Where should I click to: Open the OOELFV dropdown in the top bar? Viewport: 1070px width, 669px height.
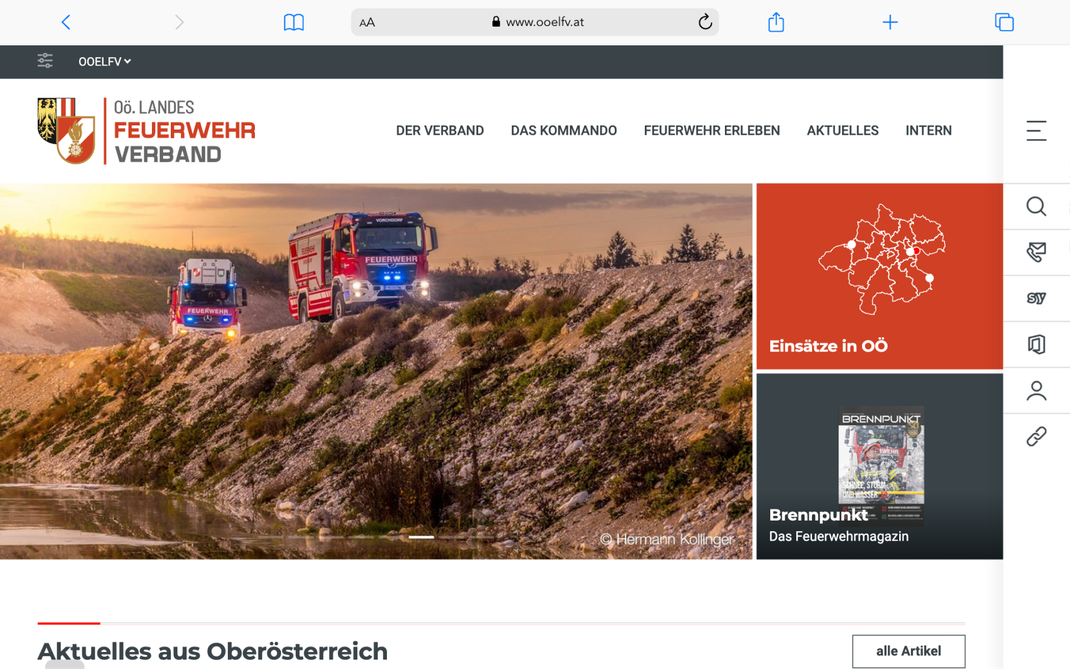pos(104,61)
